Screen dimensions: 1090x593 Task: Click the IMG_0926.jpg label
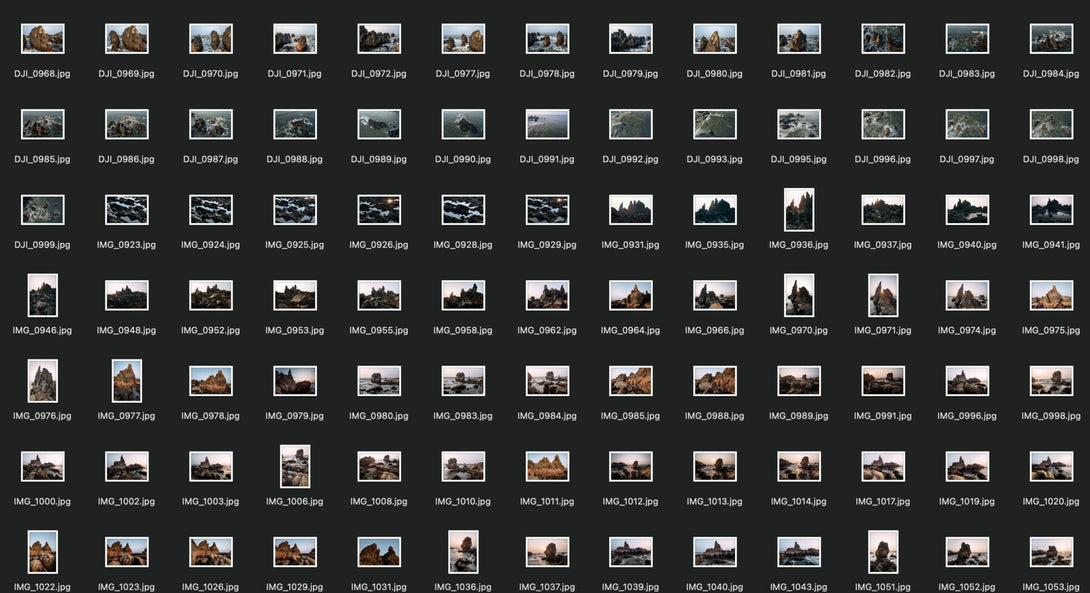[x=379, y=245]
